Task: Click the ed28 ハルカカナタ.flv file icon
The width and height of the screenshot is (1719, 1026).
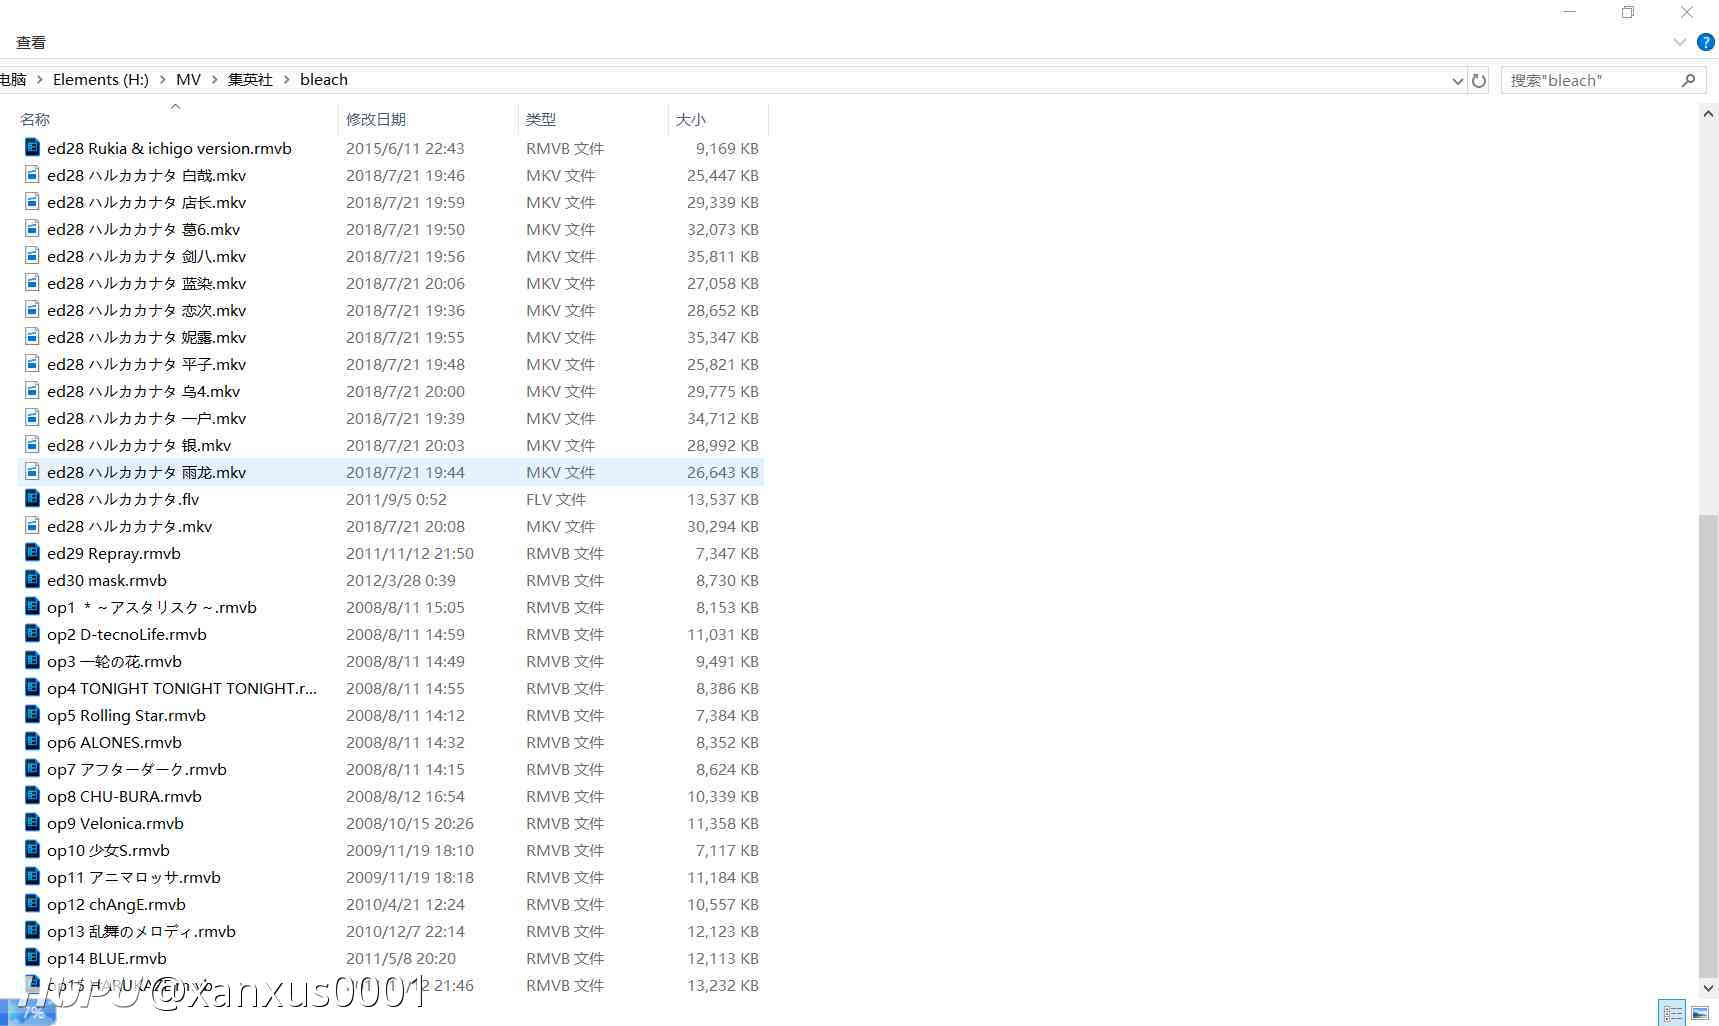Action: pyautogui.click(x=32, y=498)
